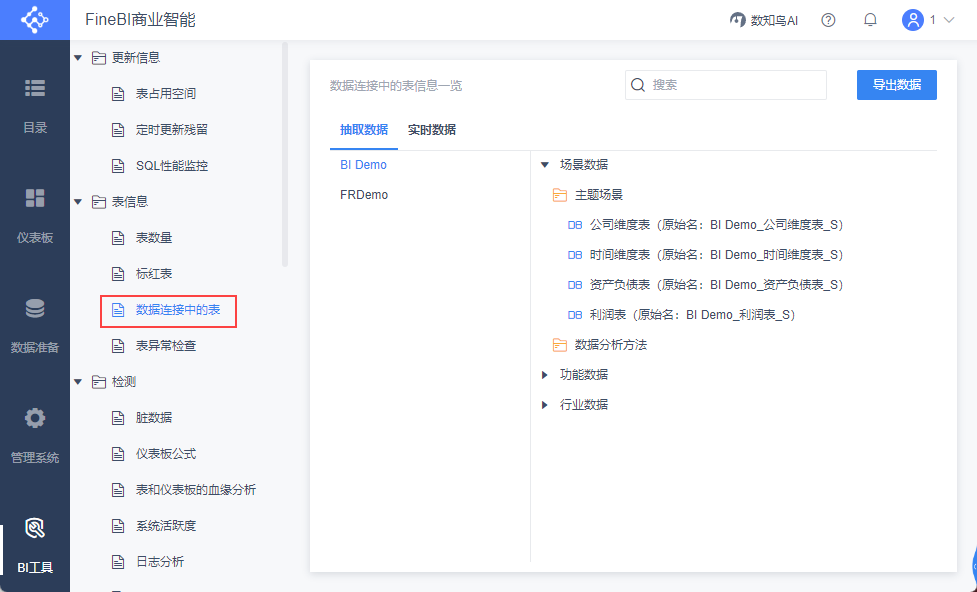
Task: Click the 检测 folder icon
Action: coord(98,381)
